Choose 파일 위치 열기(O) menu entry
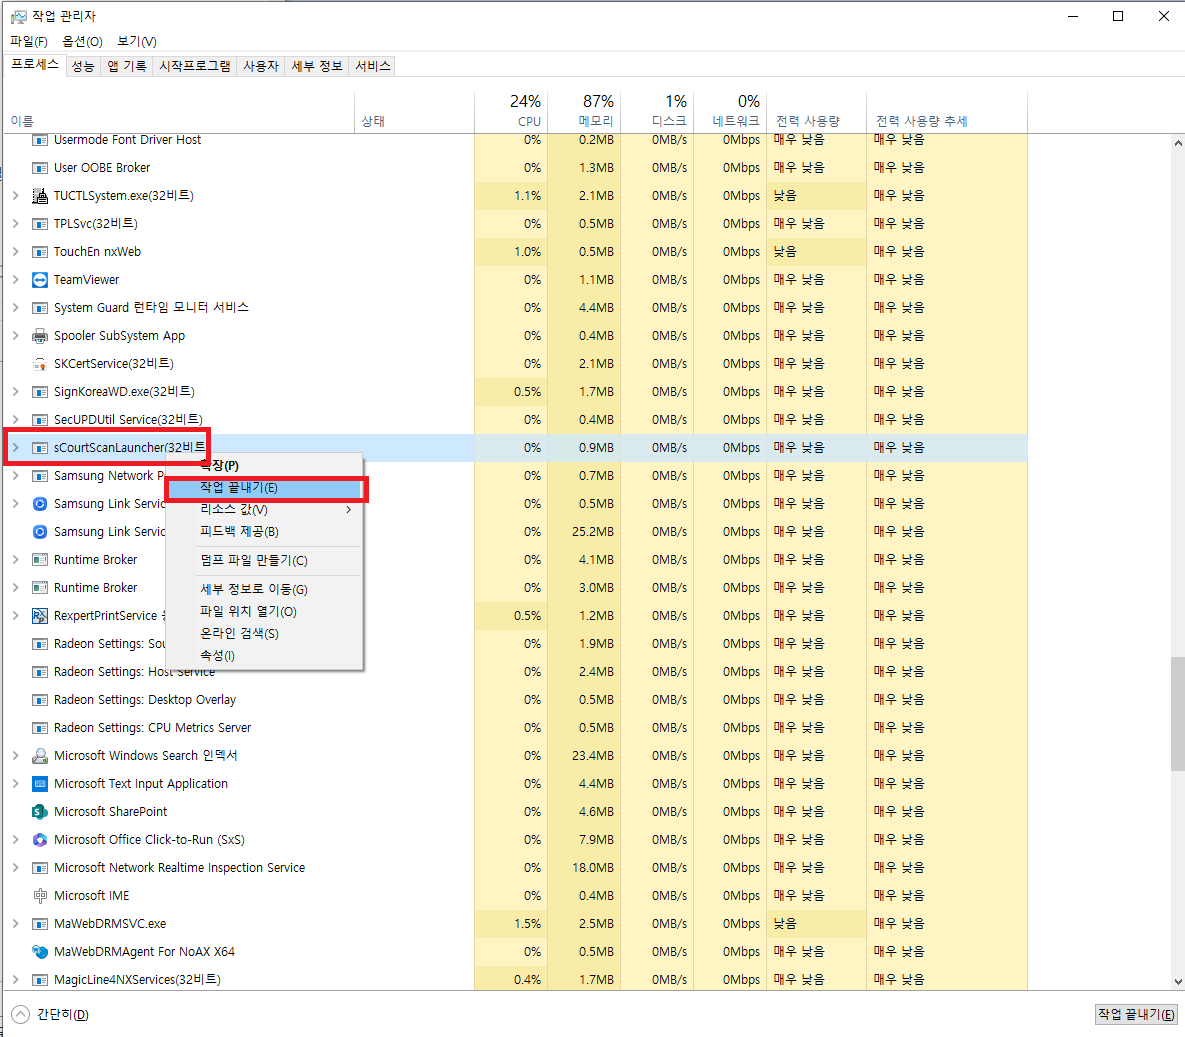This screenshot has height=1037, width=1185. click(x=264, y=611)
